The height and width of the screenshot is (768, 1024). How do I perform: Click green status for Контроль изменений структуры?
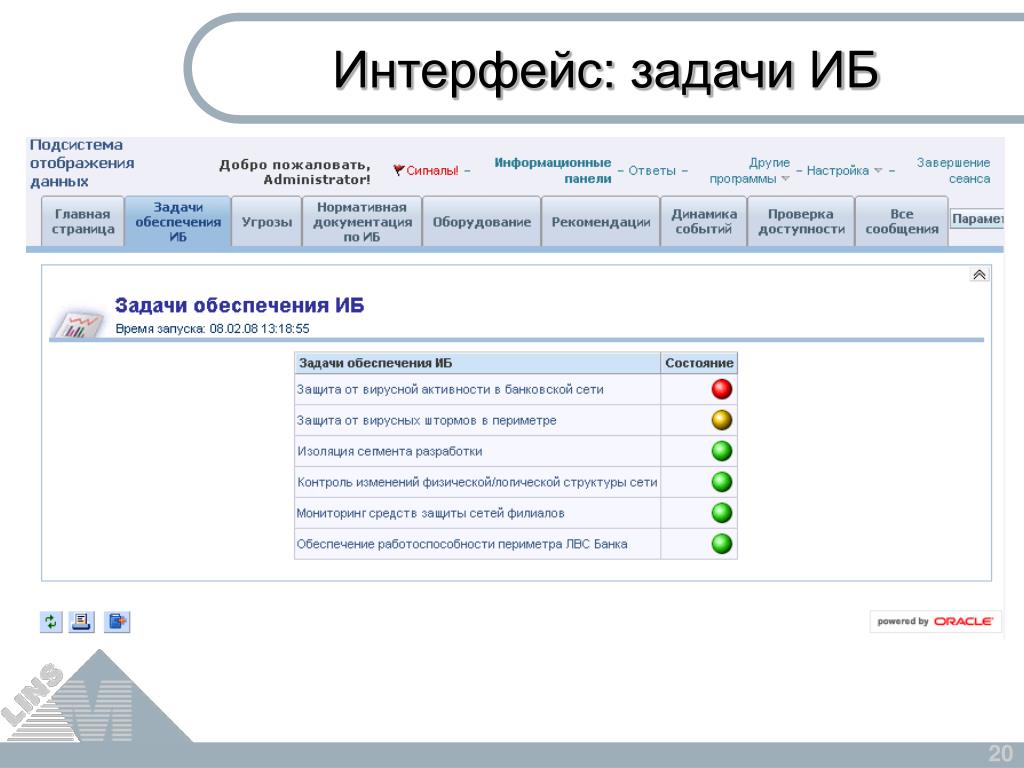pos(722,482)
